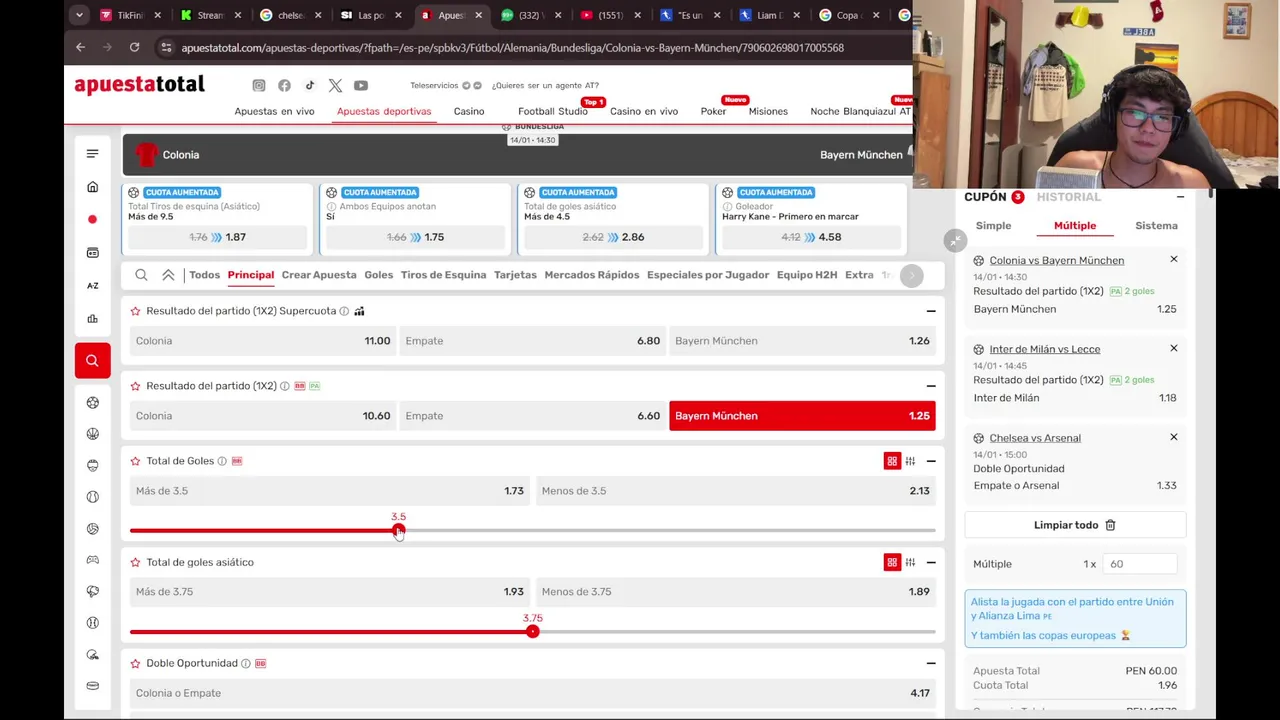The image size is (1280, 720).
Task: Open stats chart icon beside Supercuota
Action: click(359, 311)
